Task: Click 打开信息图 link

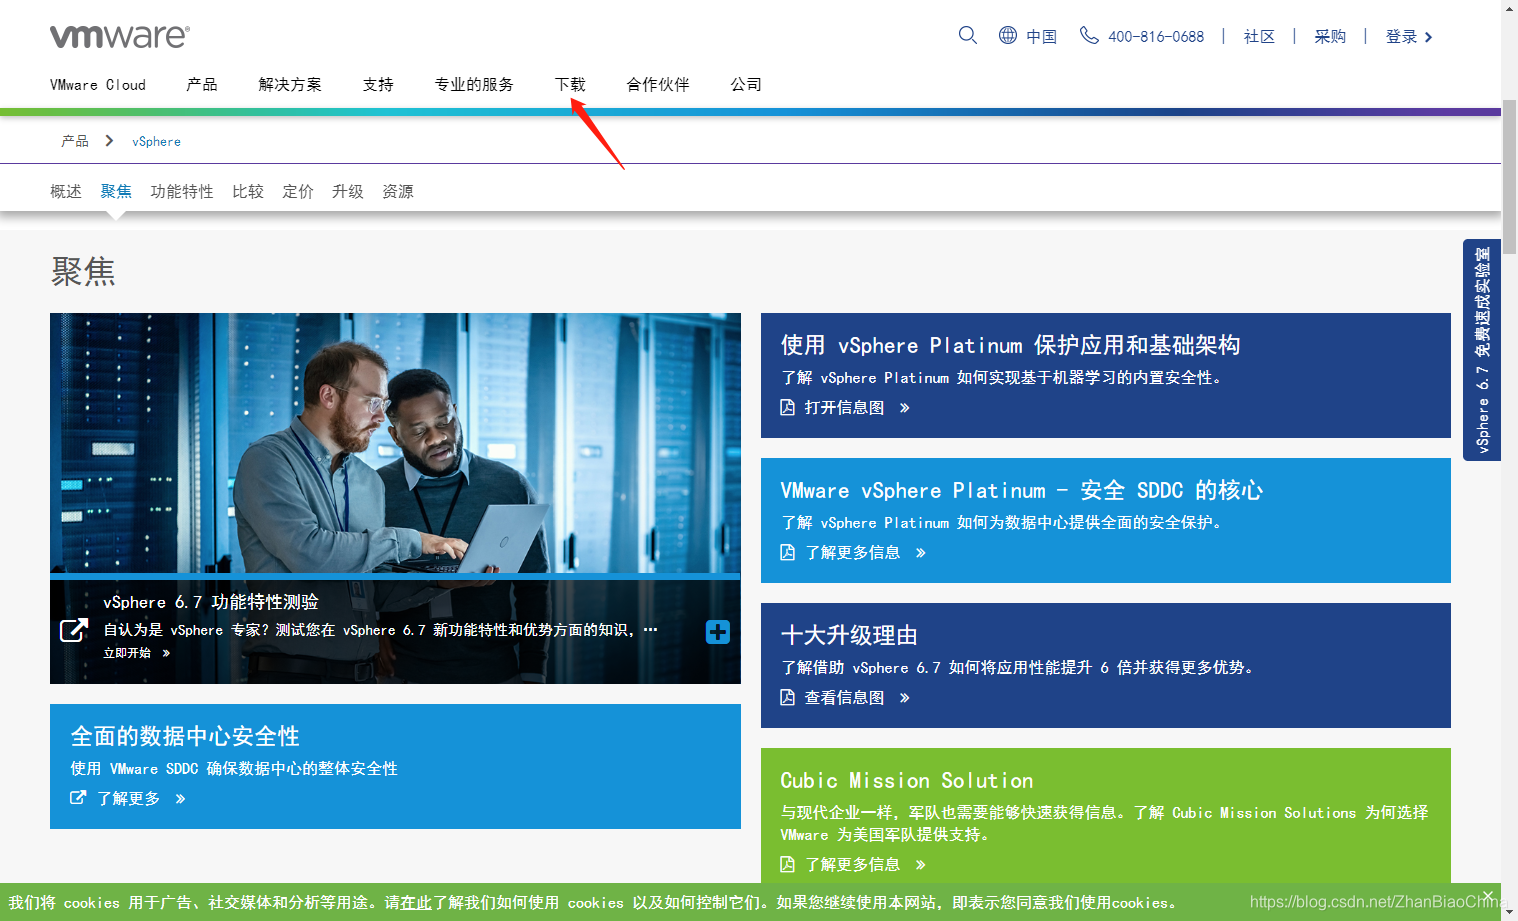Action: (x=844, y=408)
